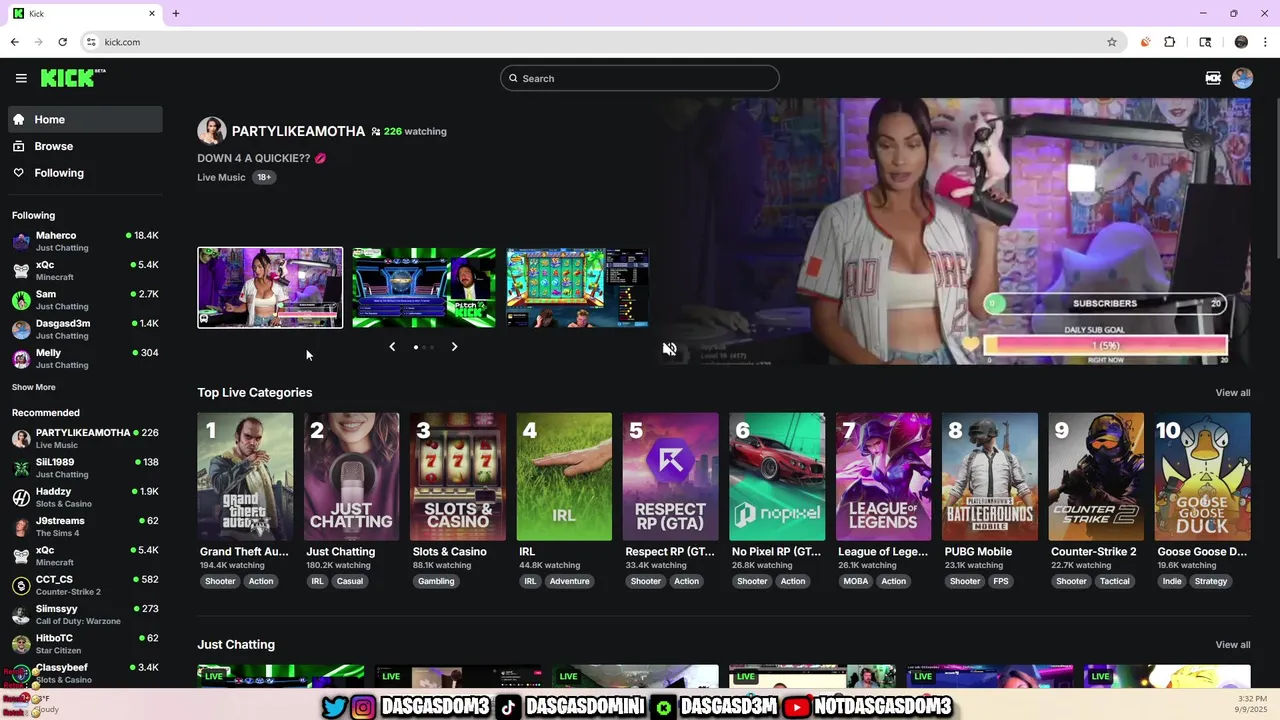The width and height of the screenshot is (1280, 720).
Task: Open PUBG Mobile category card
Action: (990, 477)
